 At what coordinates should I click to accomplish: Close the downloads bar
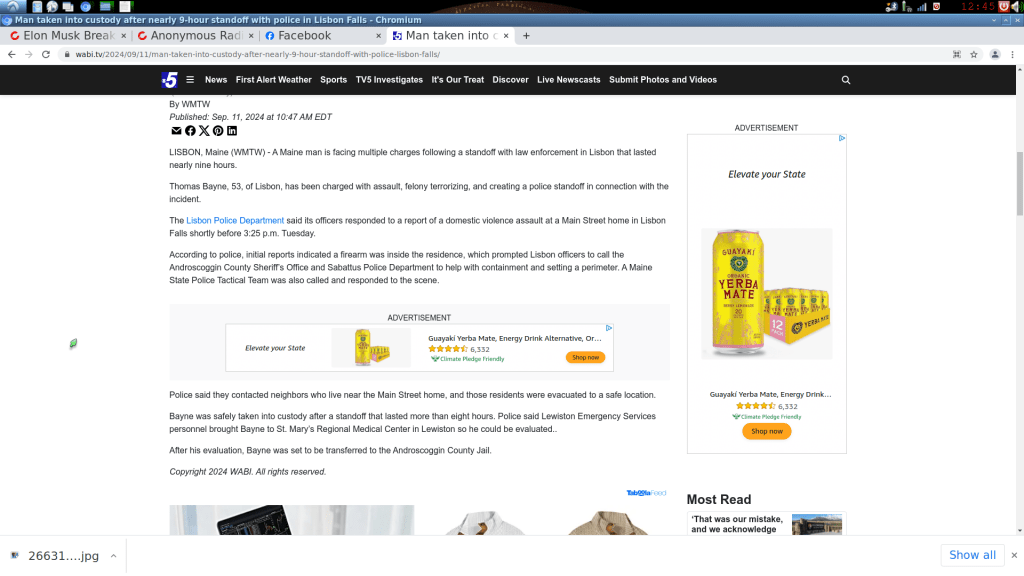pos(1014,555)
